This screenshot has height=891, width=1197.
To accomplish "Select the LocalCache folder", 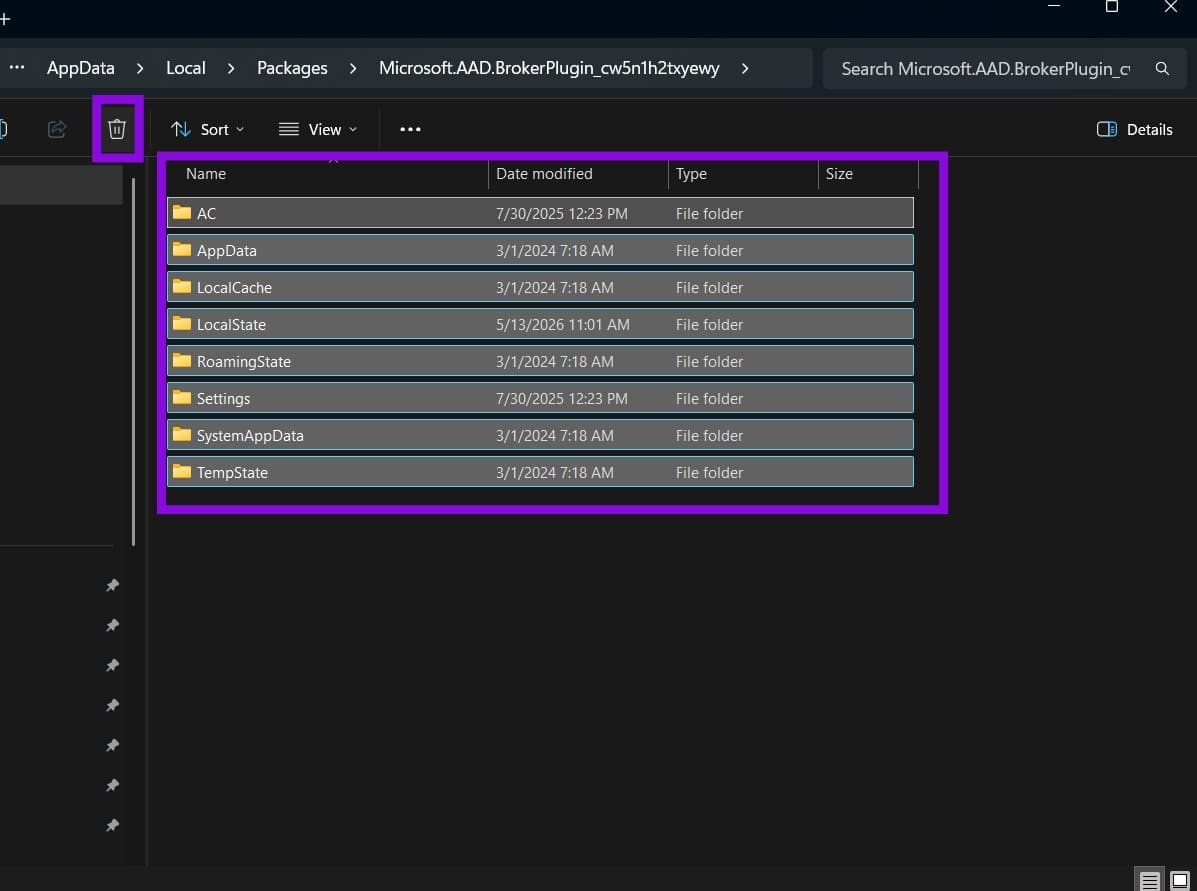I will point(540,287).
